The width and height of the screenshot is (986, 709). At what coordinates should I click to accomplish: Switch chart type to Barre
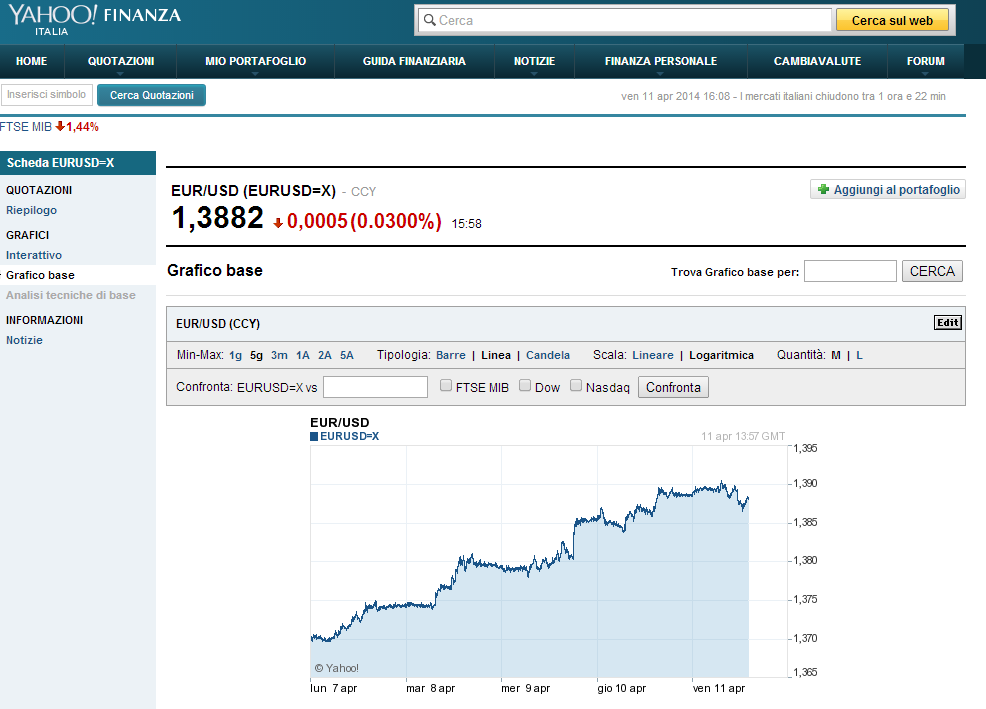coord(451,355)
